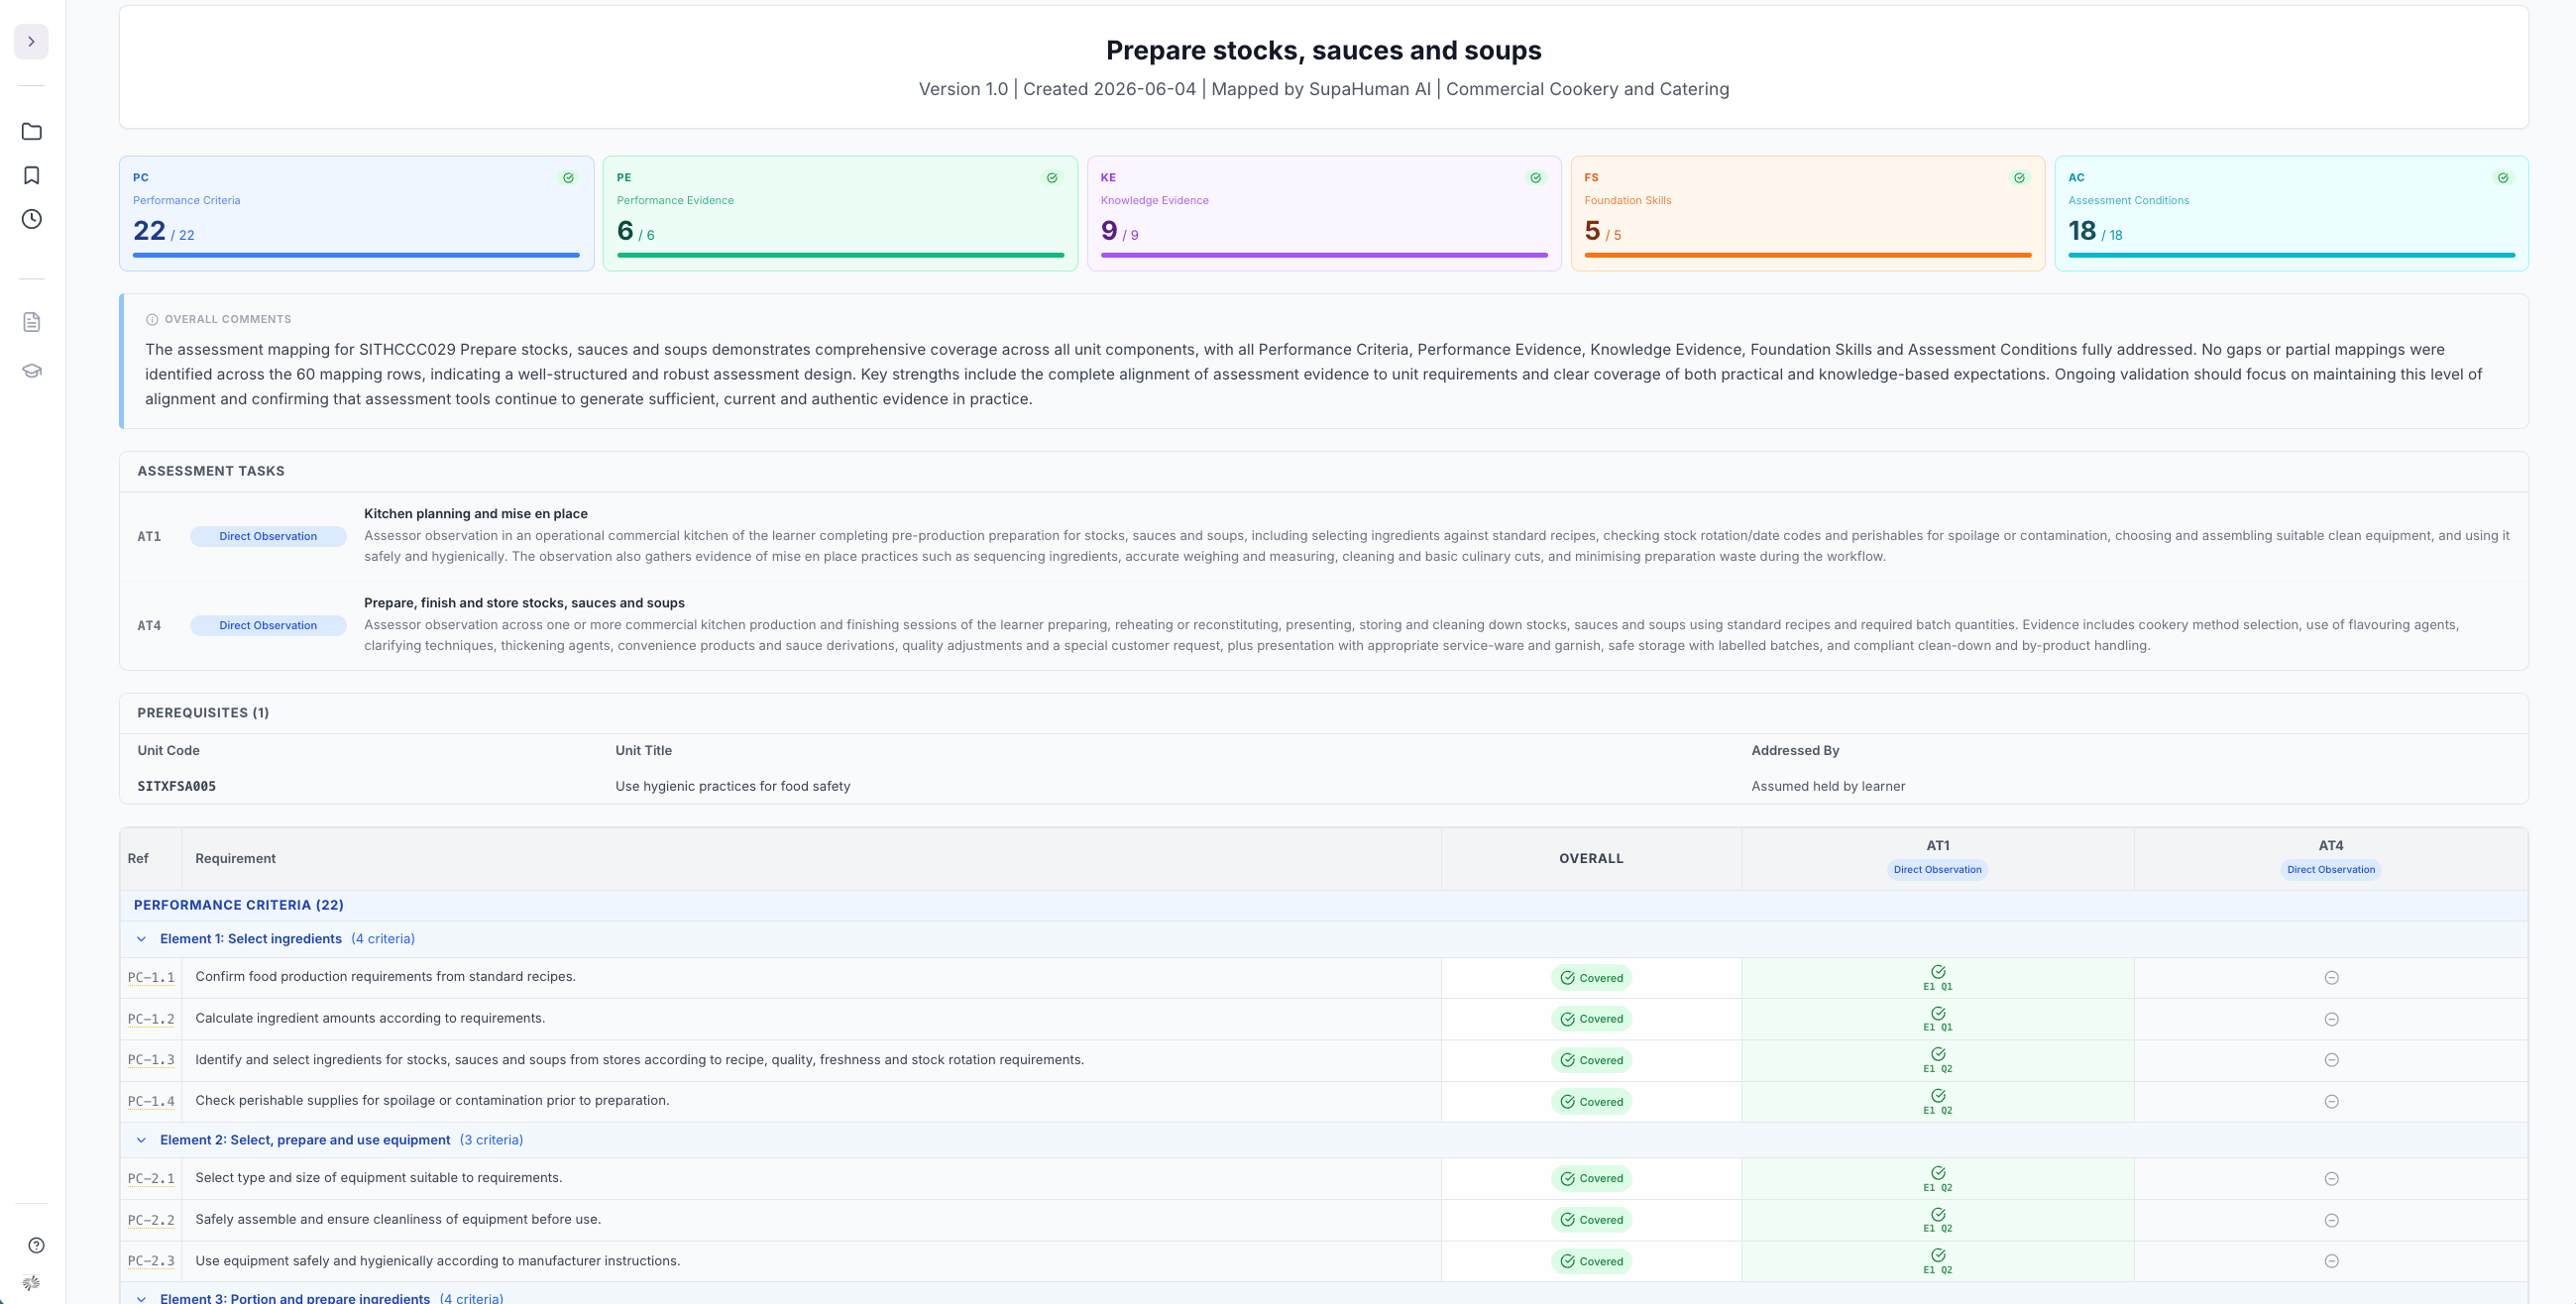Click the sparkle logo icon at sidebar bottom
Image resolution: width=2576 pixels, height=1304 pixels.
[32, 1283]
